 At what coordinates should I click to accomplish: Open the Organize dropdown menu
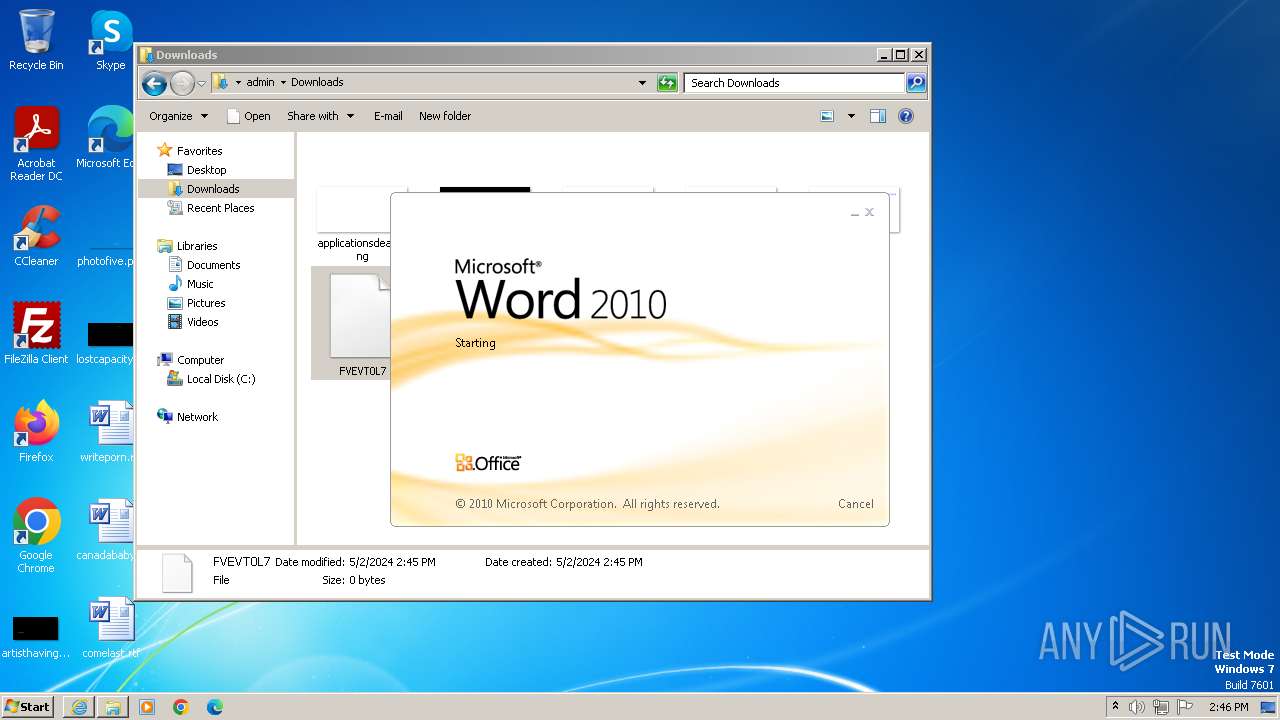pyautogui.click(x=178, y=116)
